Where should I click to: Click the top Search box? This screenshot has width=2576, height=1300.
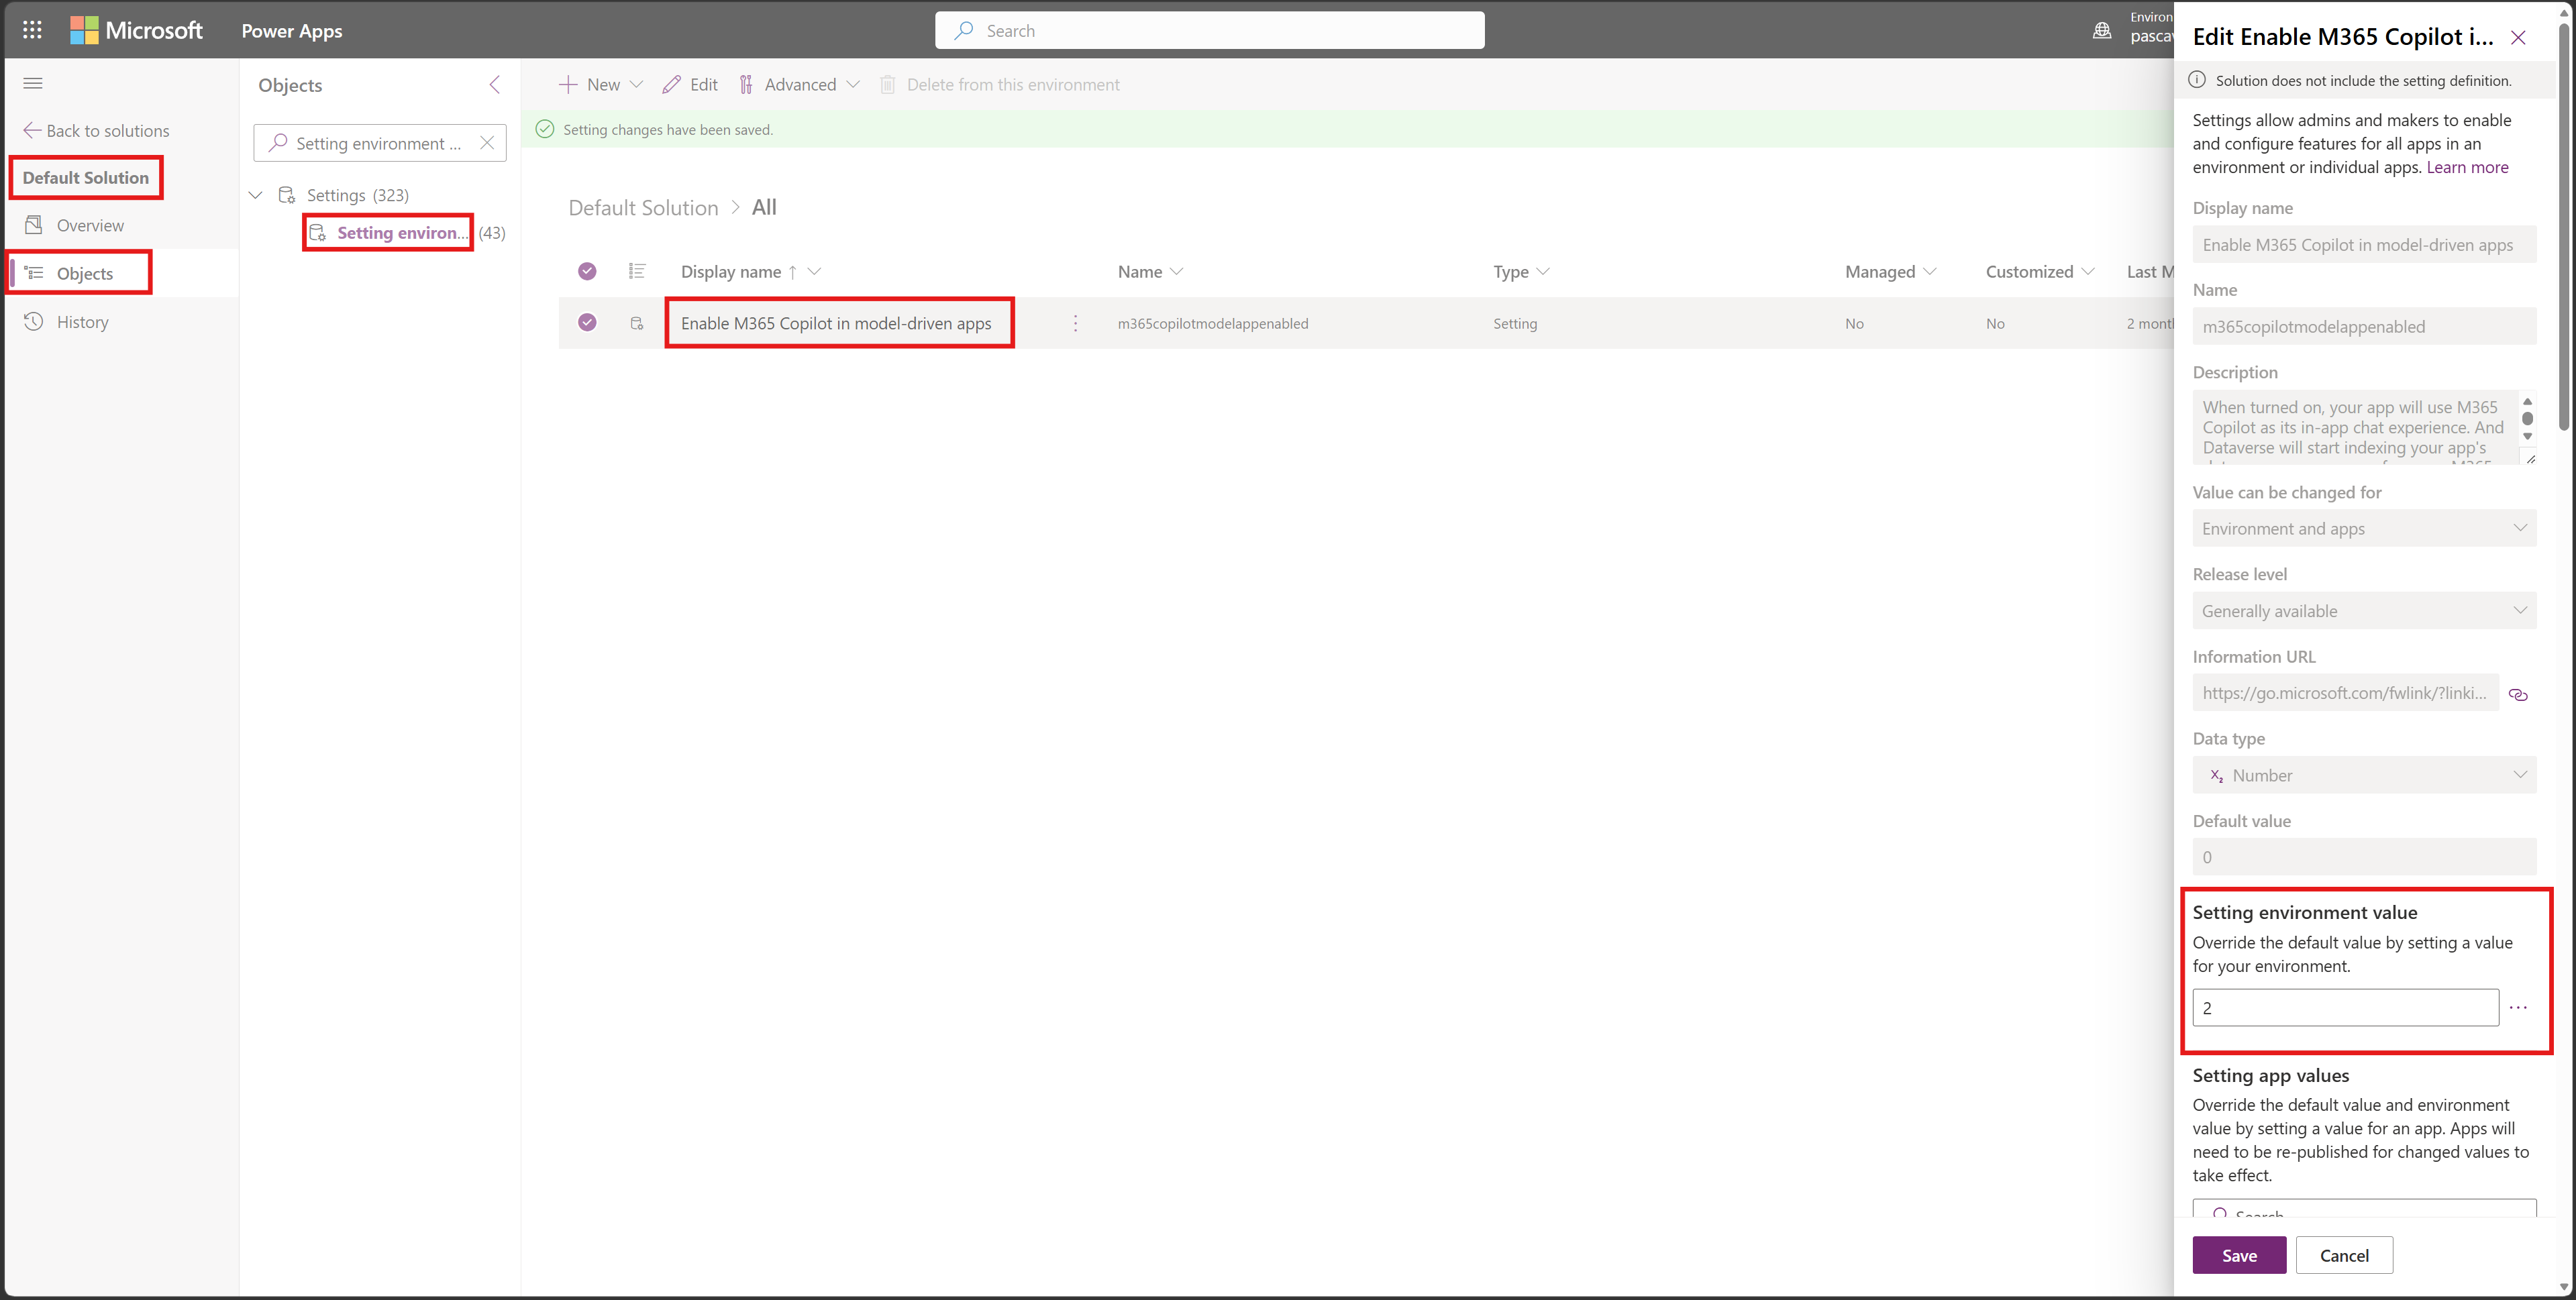1209,30
